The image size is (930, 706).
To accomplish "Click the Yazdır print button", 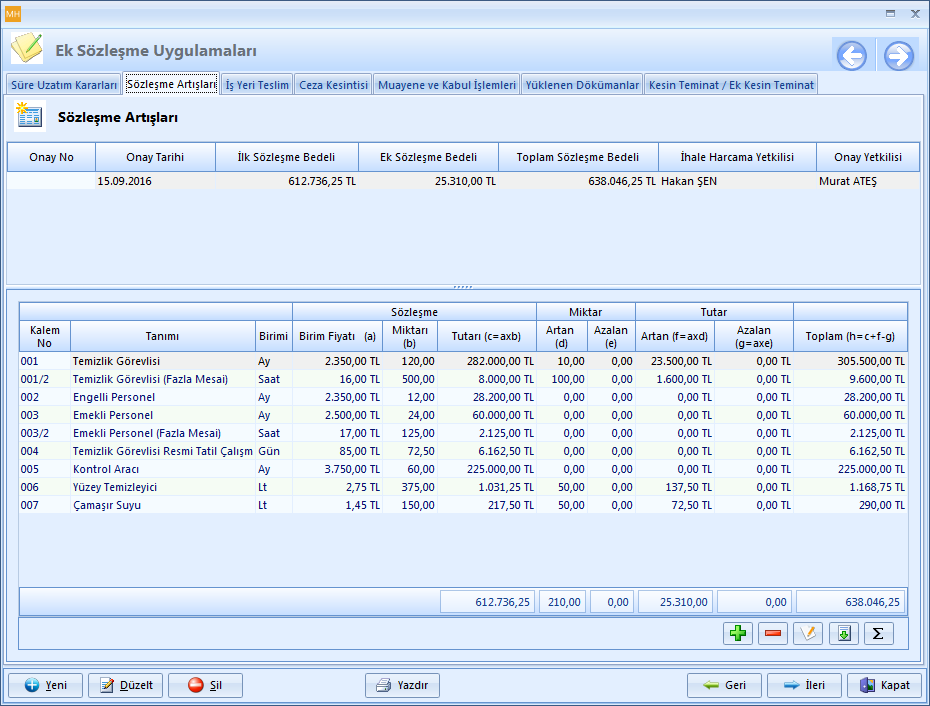I will [x=402, y=685].
